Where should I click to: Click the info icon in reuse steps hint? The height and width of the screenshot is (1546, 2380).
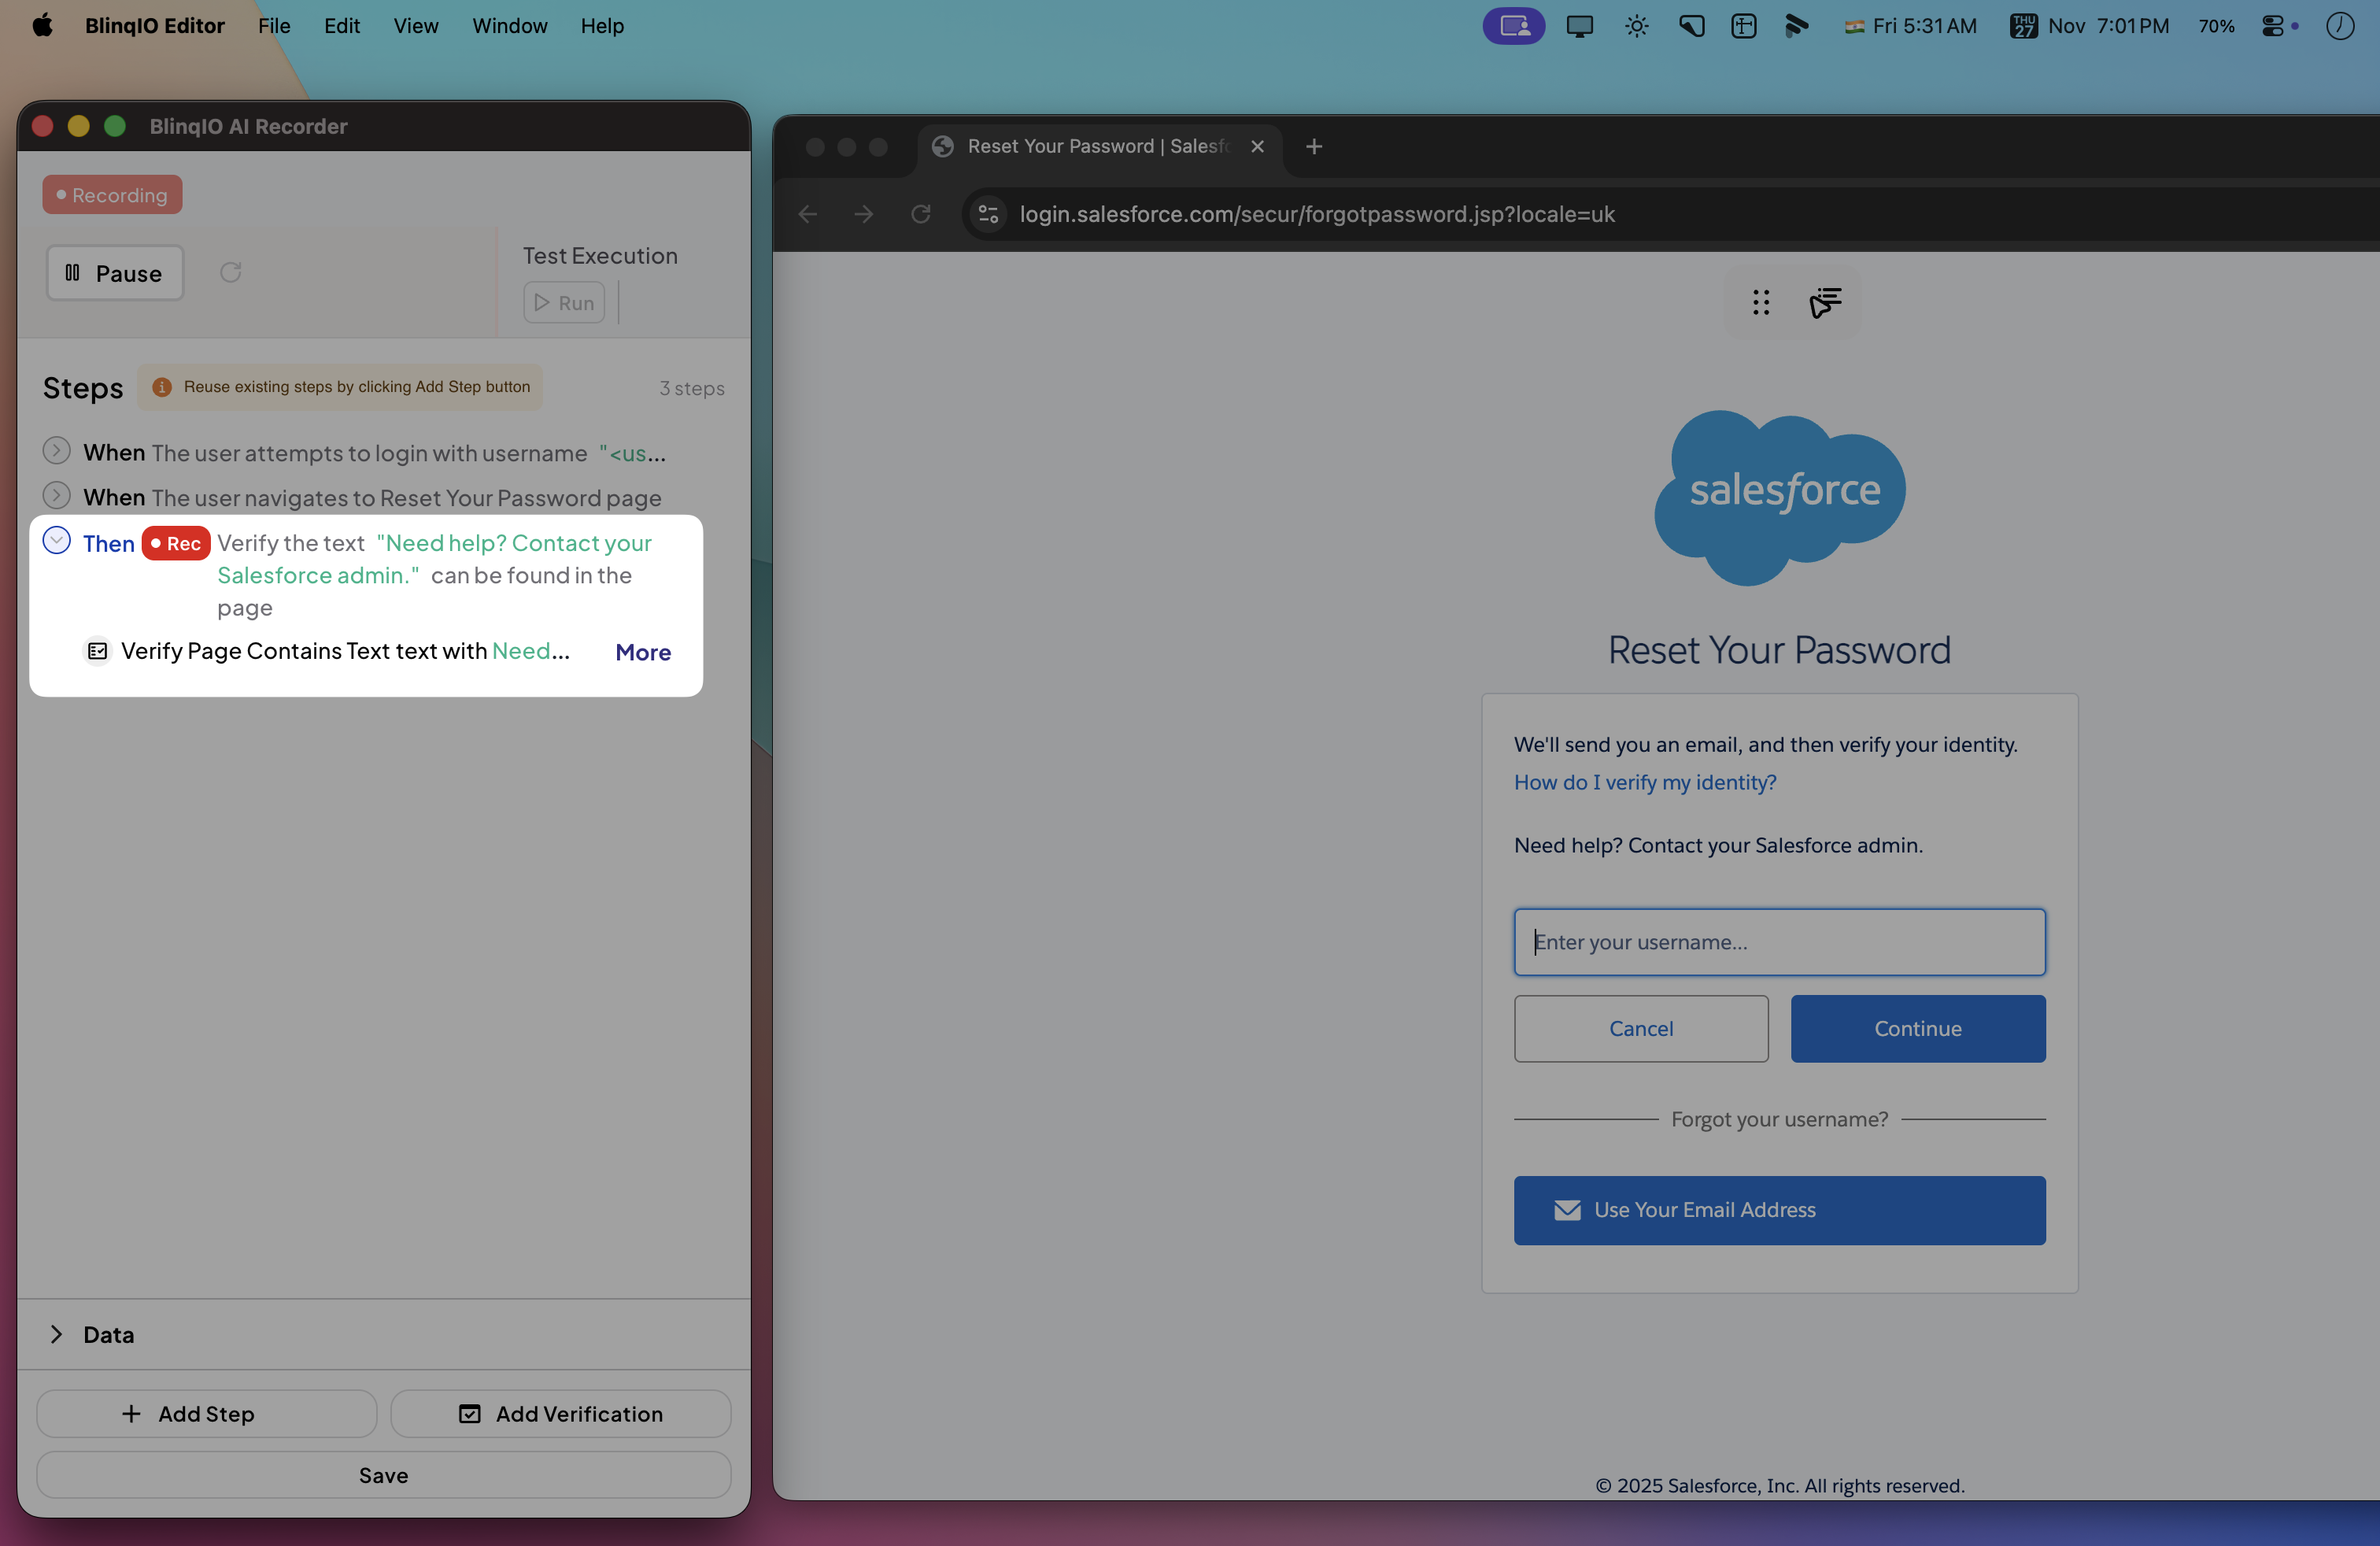[x=161, y=387]
